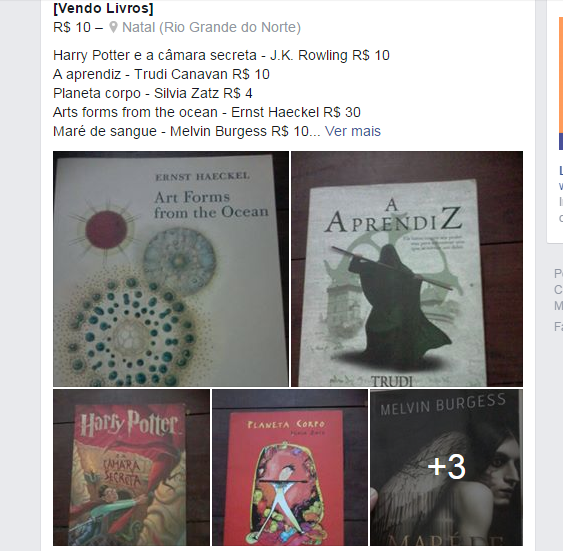The height and width of the screenshot is (551, 563).
Task: Click the R$ 10 listing price
Action: pyautogui.click(x=72, y=27)
